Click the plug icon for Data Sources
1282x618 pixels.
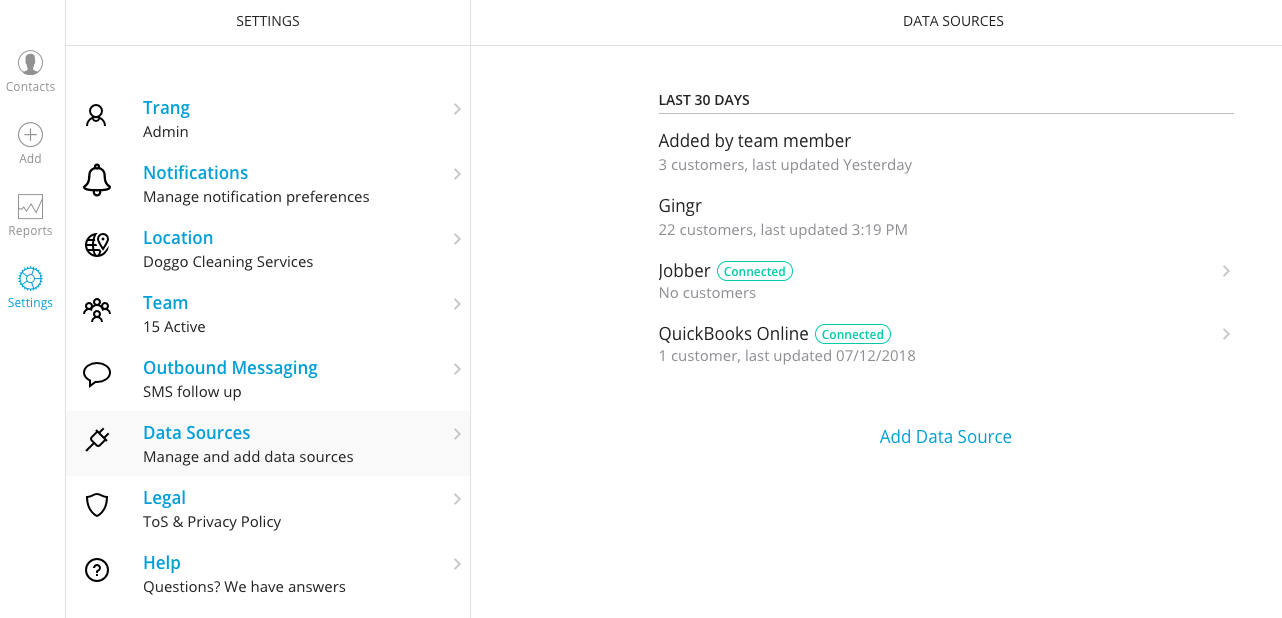(97, 440)
